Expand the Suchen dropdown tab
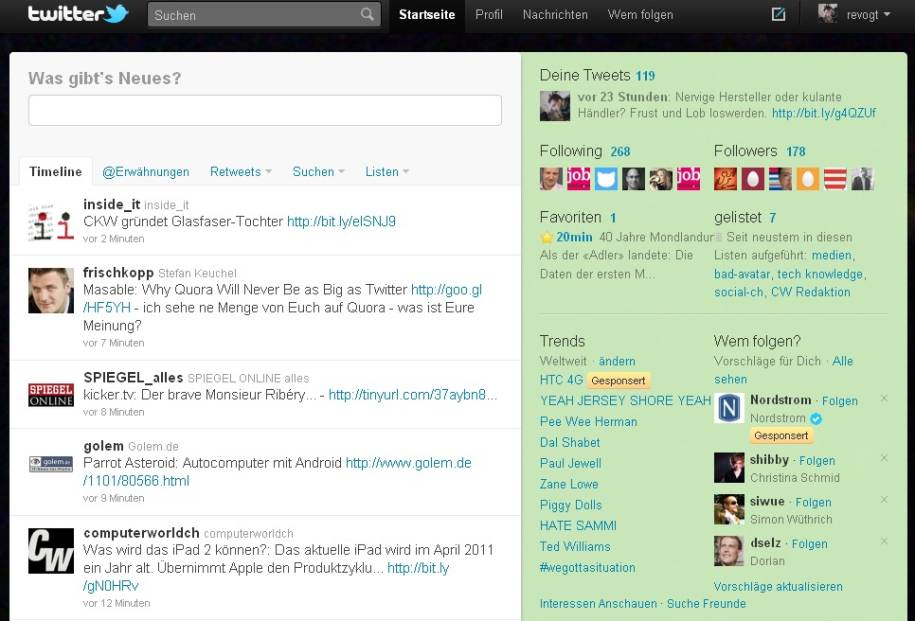This screenshot has height=621, width=915. click(318, 172)
